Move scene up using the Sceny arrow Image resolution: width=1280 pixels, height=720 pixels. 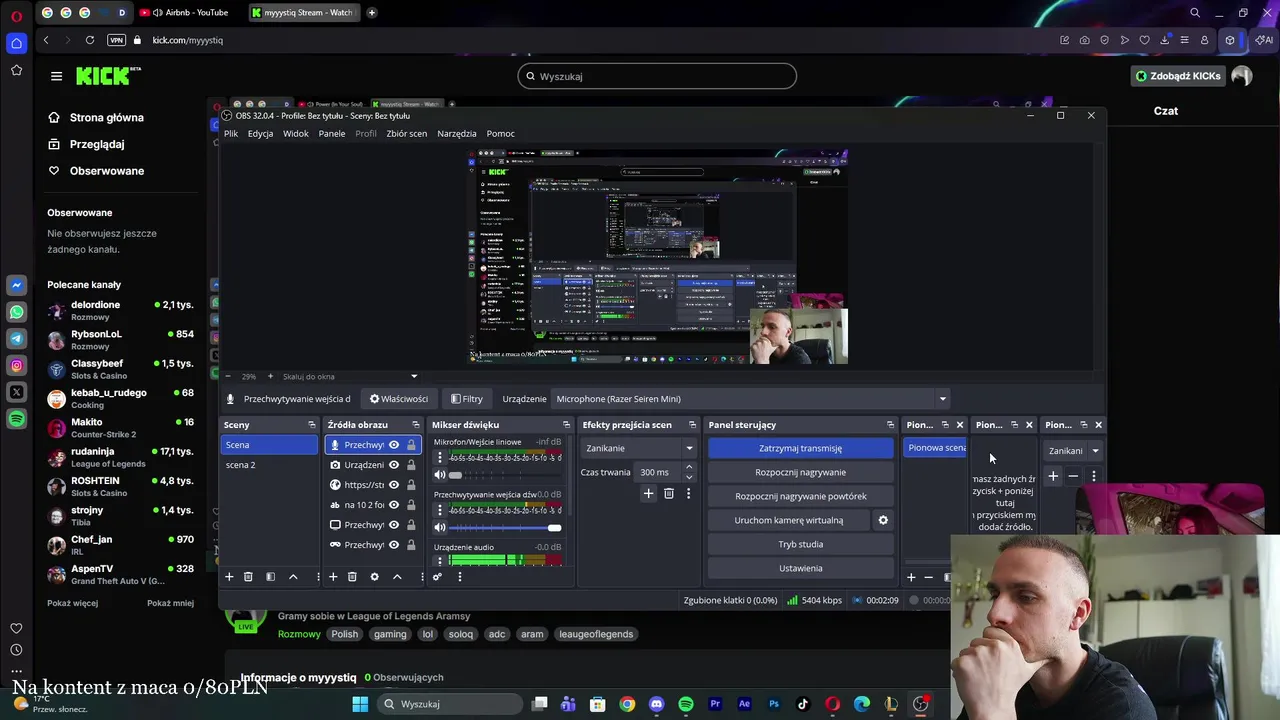click(x=293, y=577)
